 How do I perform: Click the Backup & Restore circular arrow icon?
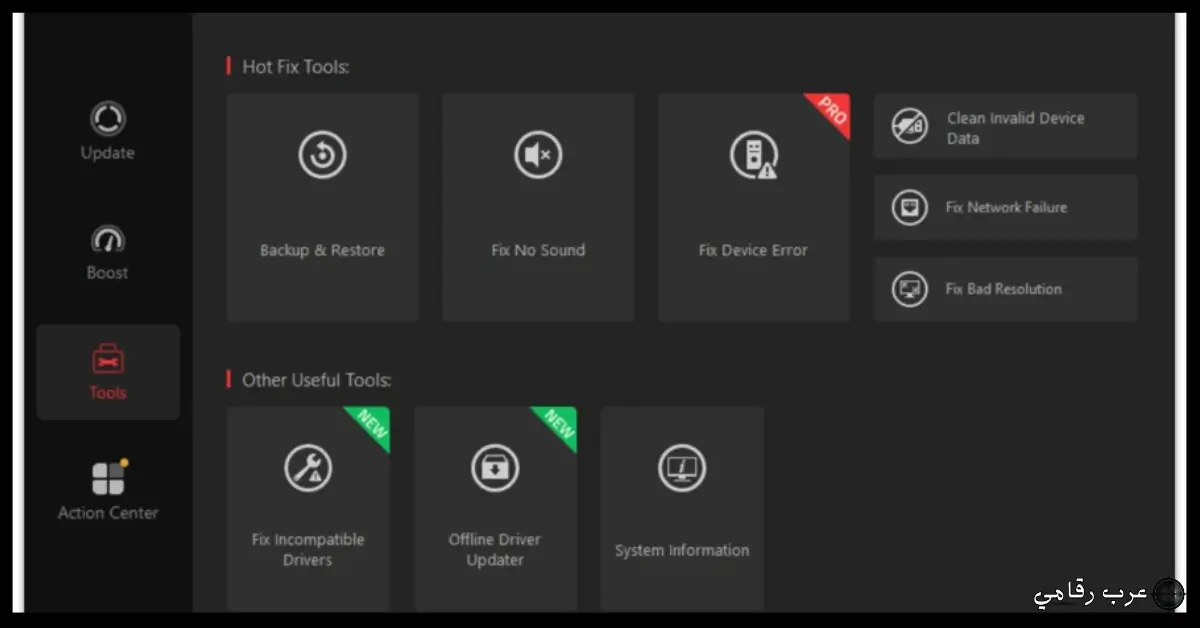(x=322, y=154)
